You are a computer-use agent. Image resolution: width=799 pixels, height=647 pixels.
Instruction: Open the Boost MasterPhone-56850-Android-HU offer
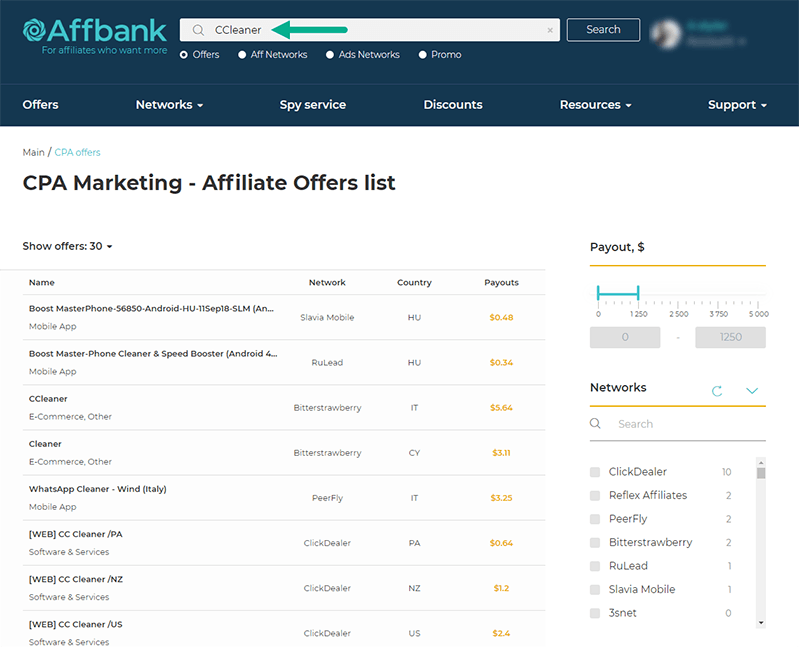coord(151,308)
